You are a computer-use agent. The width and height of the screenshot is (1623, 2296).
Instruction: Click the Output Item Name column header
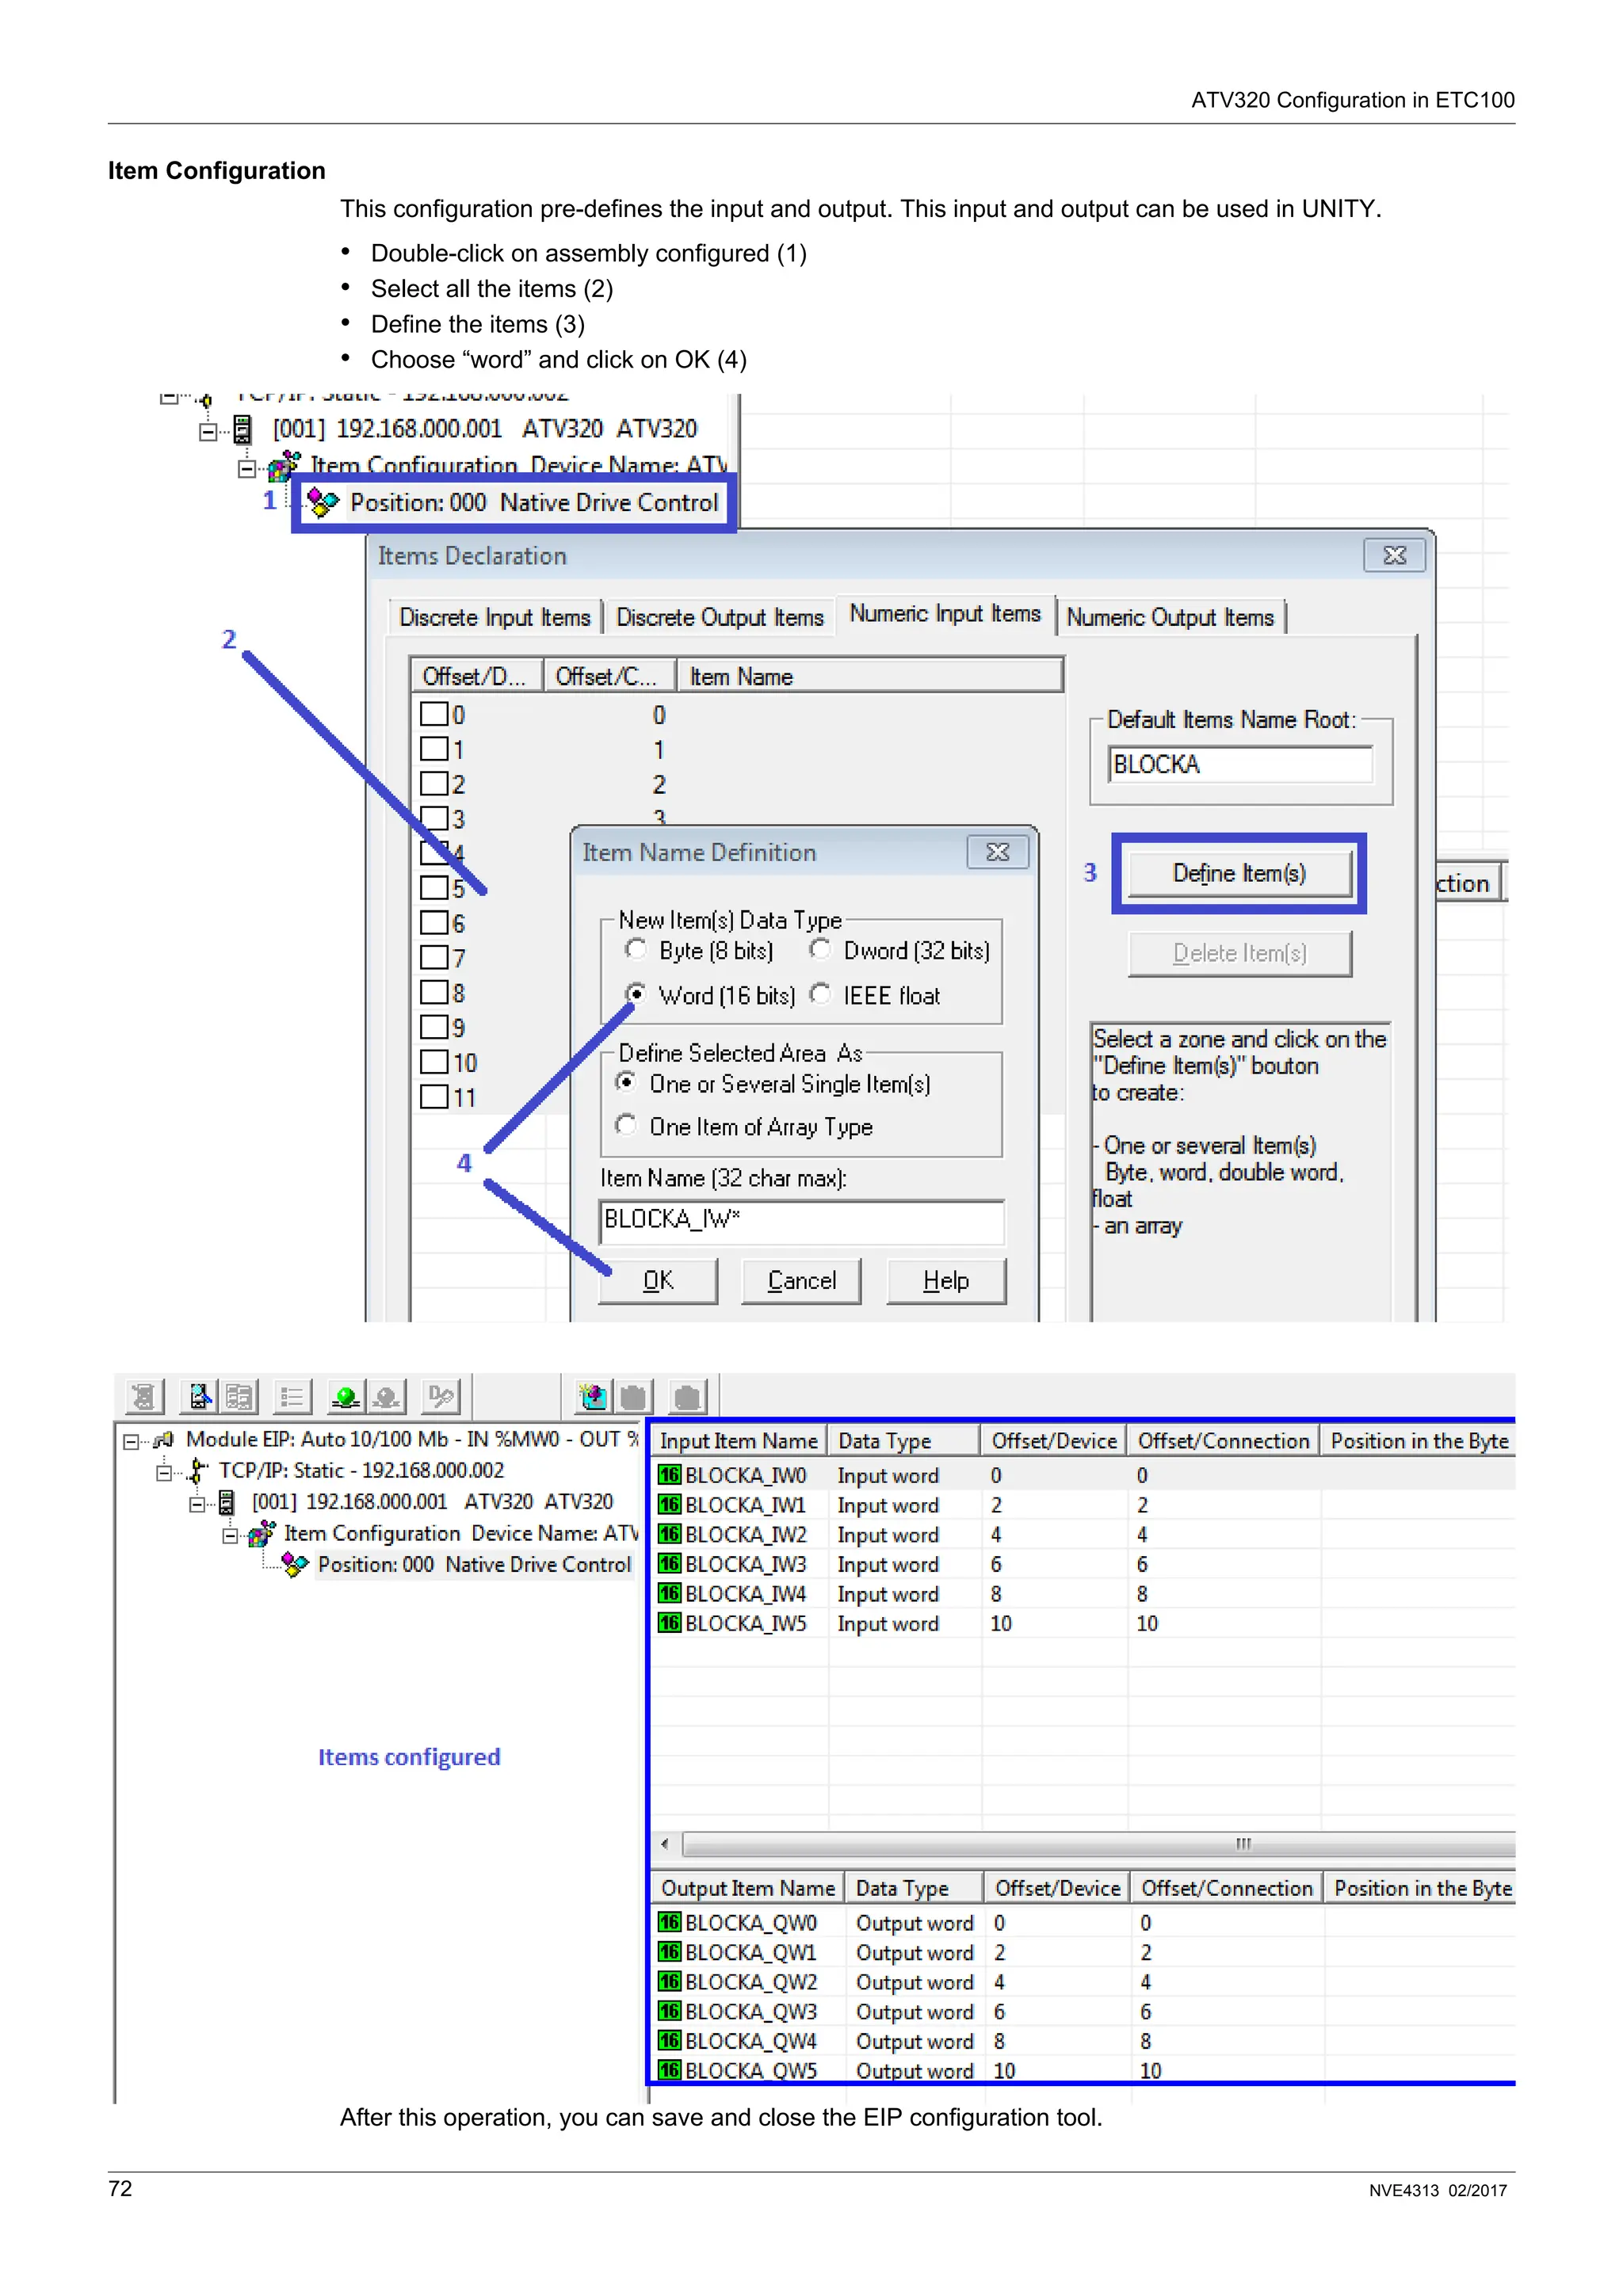click(747, 1887)
